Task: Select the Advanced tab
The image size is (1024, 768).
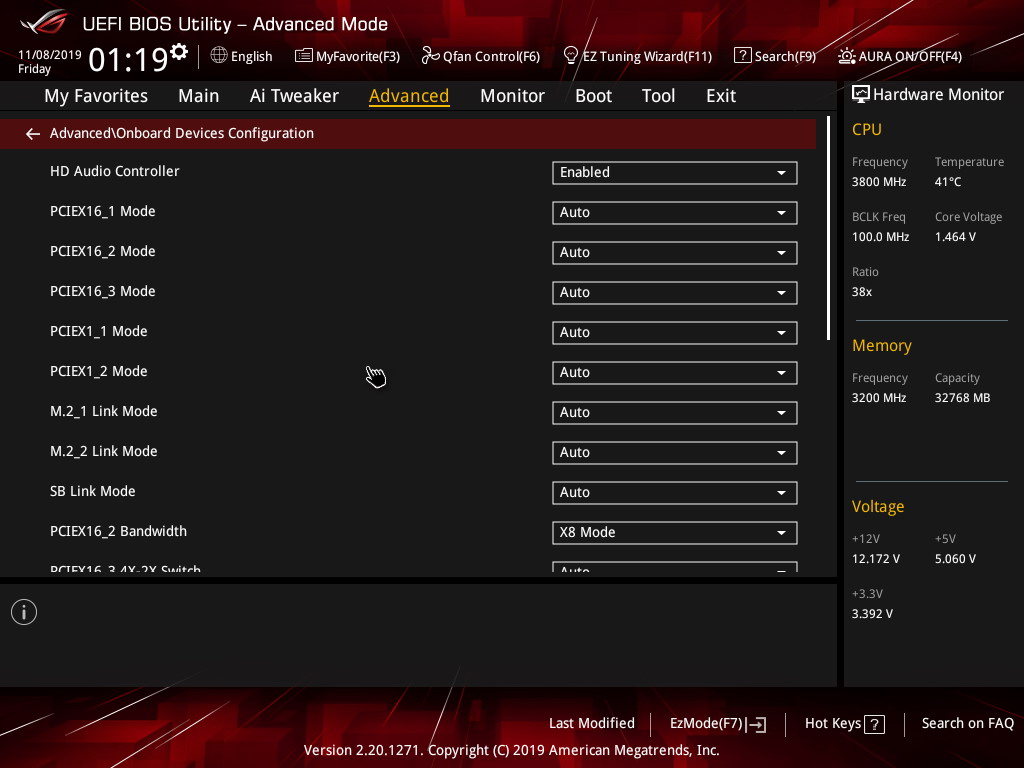Action: 409,96
